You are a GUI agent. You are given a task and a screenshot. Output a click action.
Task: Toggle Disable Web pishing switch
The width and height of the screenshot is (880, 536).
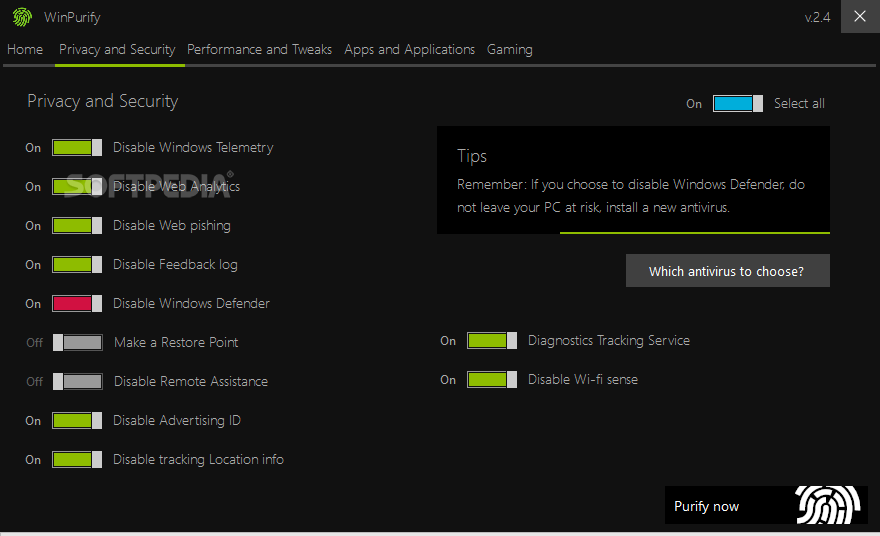[77, 226]
